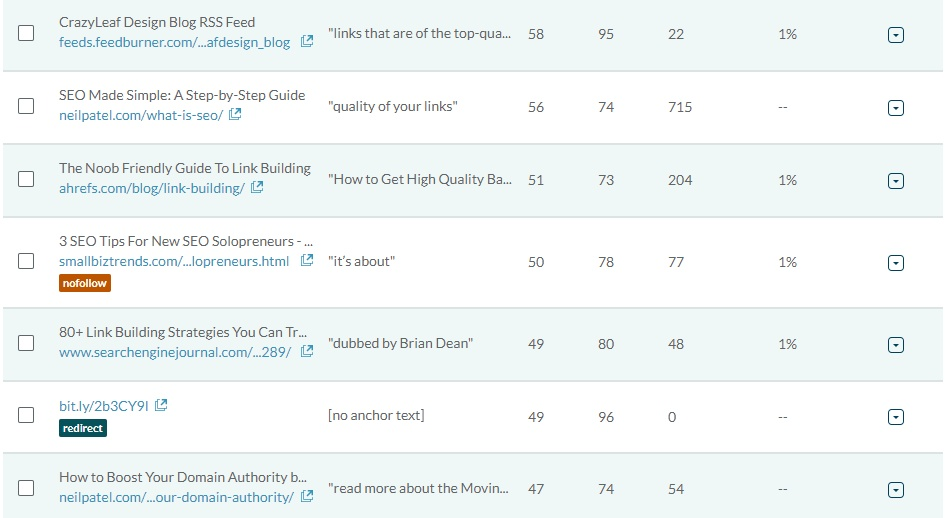Expand dropdown arrow on CrazyLeaf Design Blog row
Image resolution: width=947 pixels, height=518 pixels.
[896, 35]
